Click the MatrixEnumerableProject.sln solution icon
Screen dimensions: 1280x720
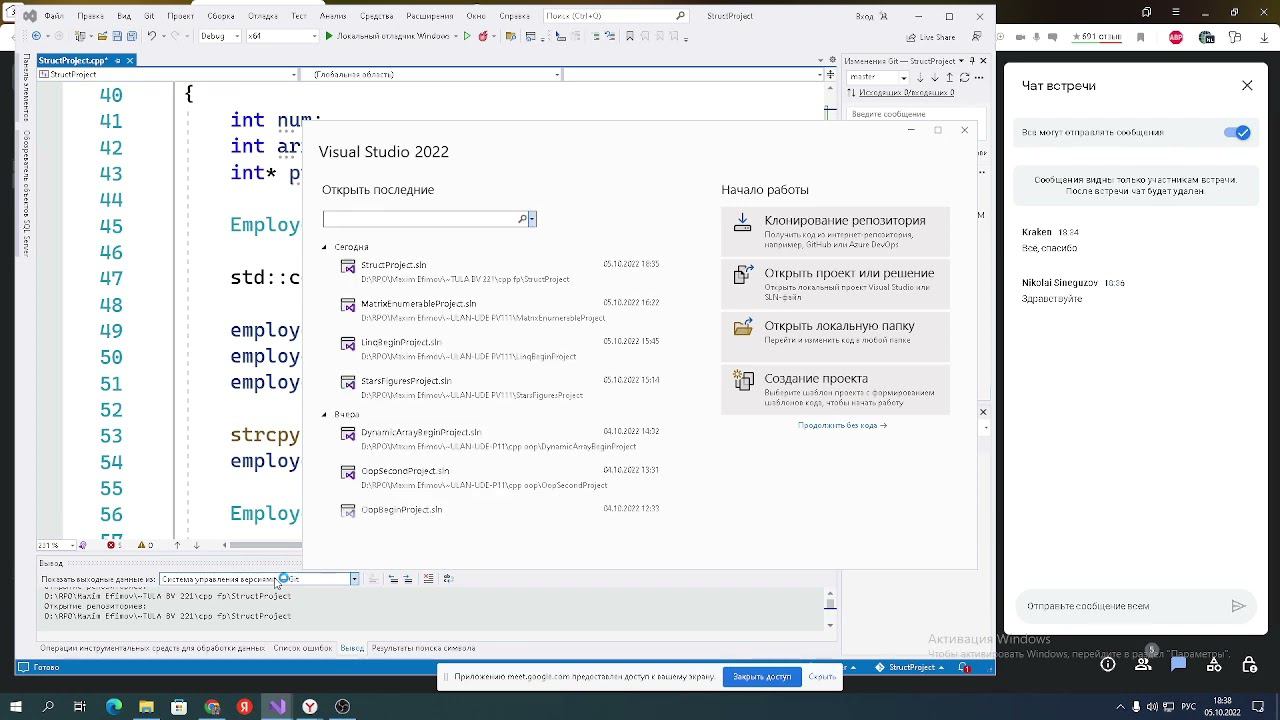[348, 305]
